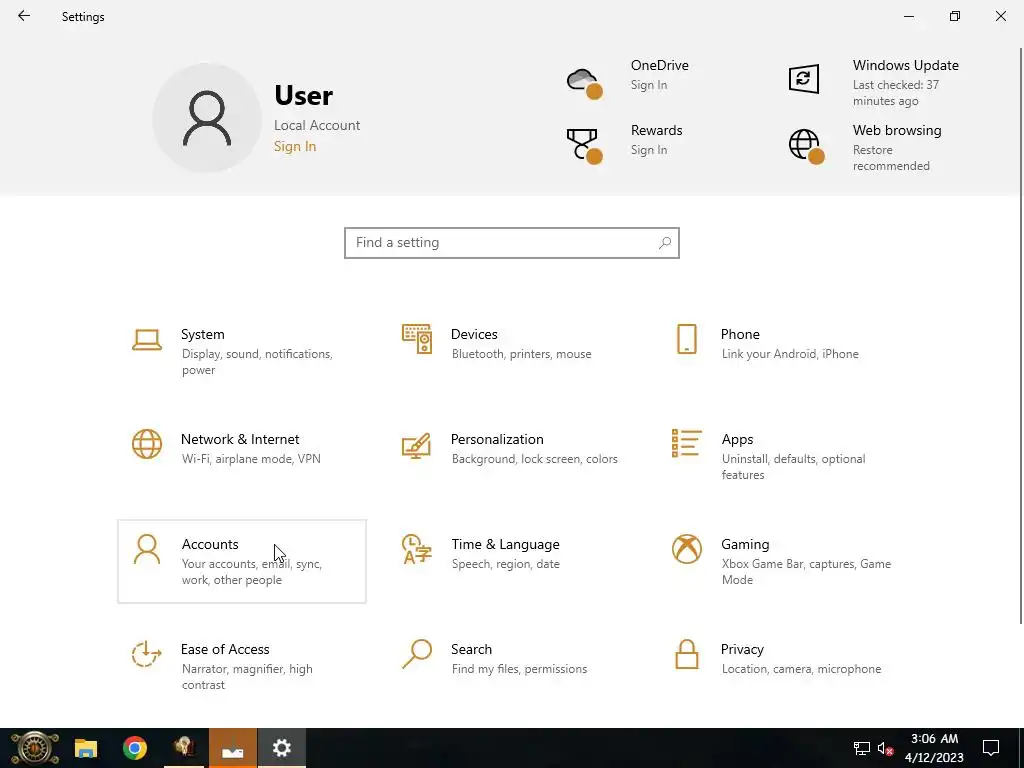Click the OneDrive cloud icon
The image size is (1024, 768).
point(584,83)
